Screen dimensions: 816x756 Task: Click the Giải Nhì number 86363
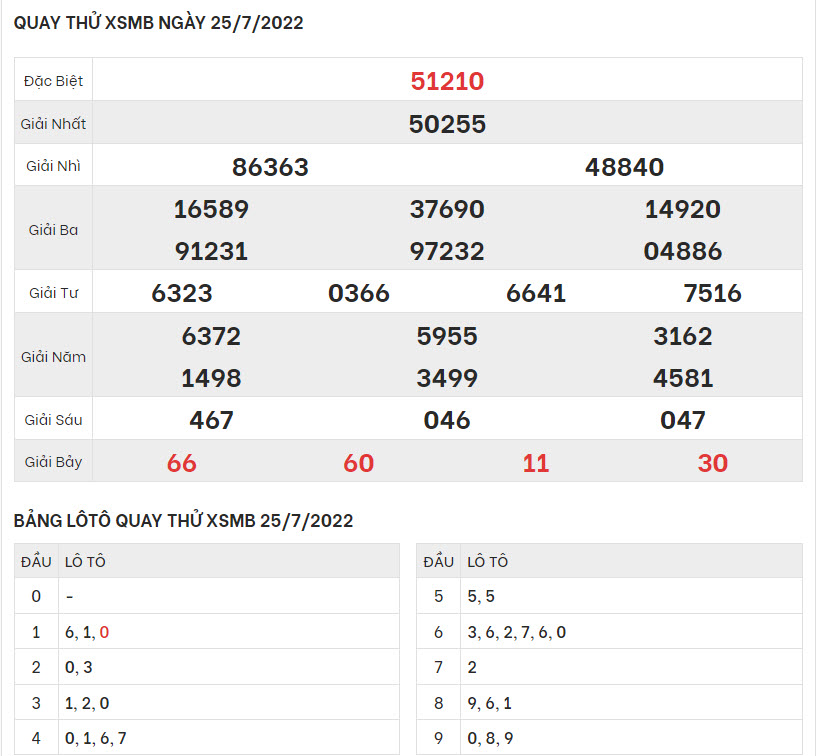[270, 167]
